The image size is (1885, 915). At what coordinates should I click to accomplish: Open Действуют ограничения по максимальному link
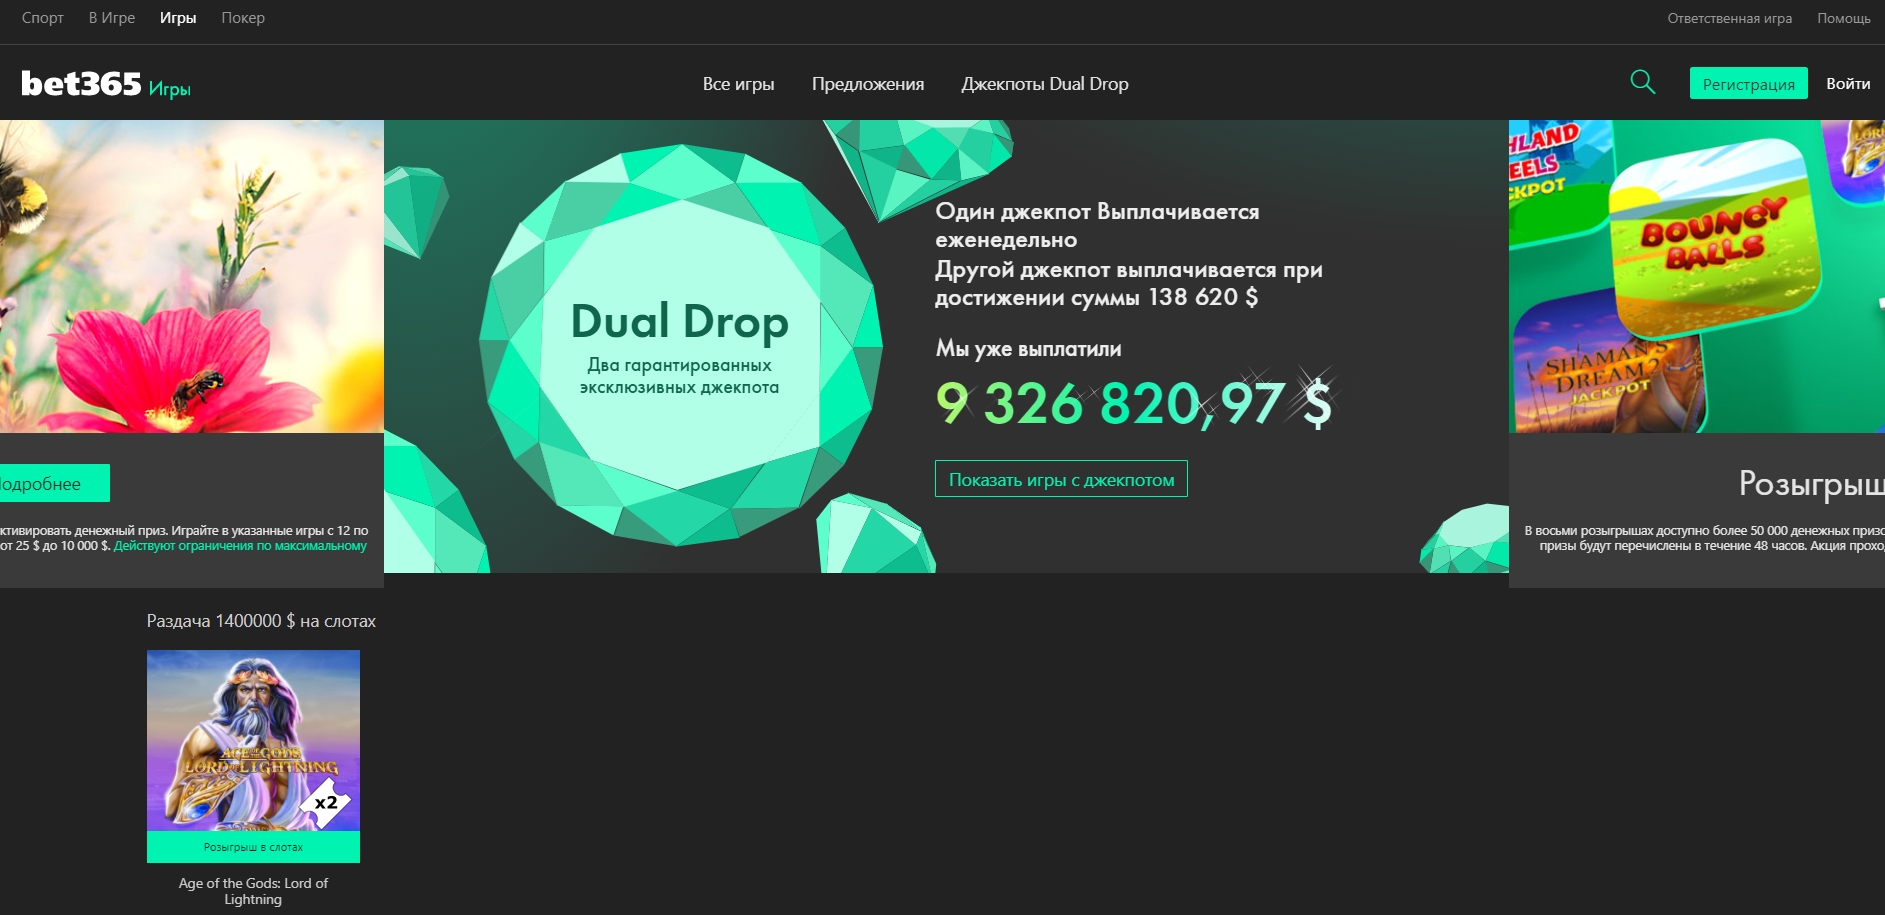click(x=240, y=546)
